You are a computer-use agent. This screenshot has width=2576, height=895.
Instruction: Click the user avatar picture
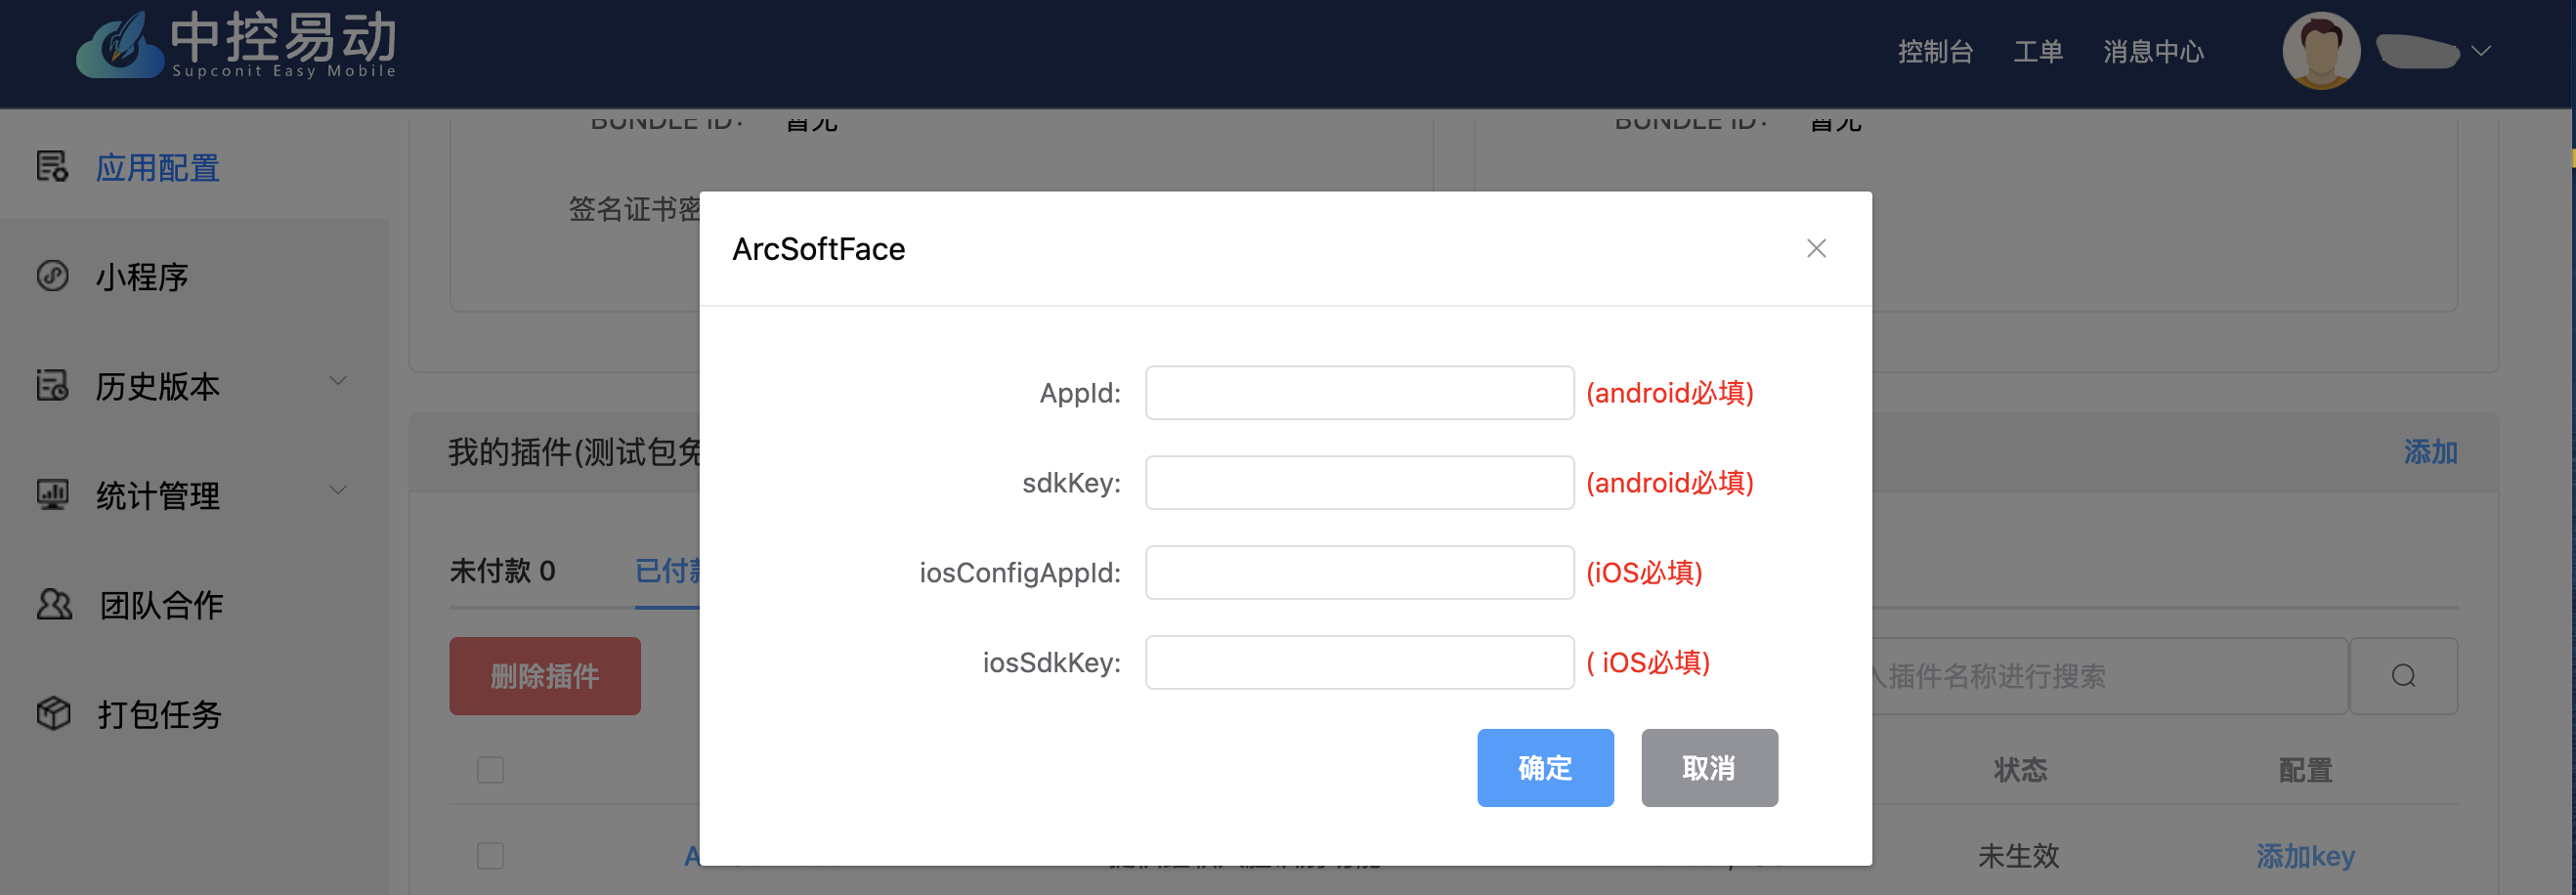2321,50
